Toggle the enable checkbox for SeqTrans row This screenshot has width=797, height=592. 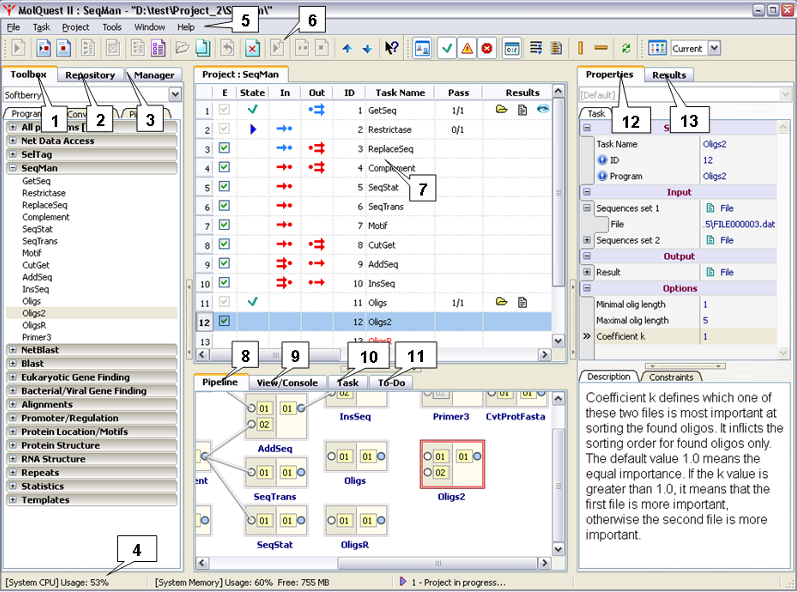coord(224,206)
